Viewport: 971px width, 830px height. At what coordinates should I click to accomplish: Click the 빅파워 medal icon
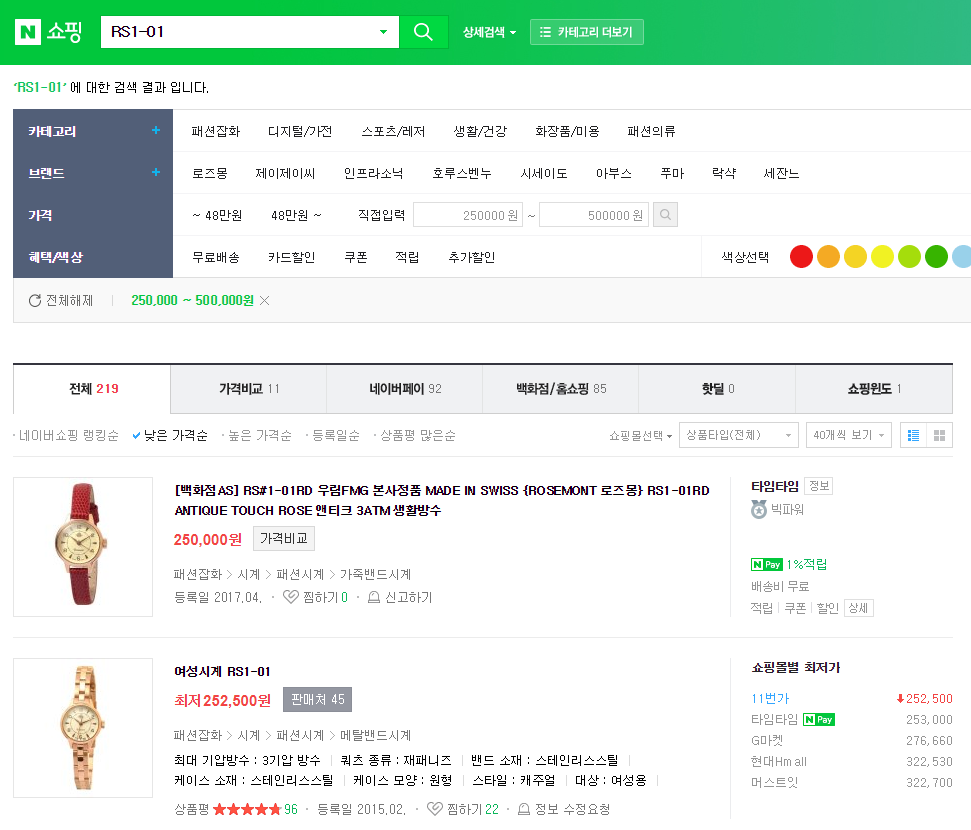click(759, 509)
